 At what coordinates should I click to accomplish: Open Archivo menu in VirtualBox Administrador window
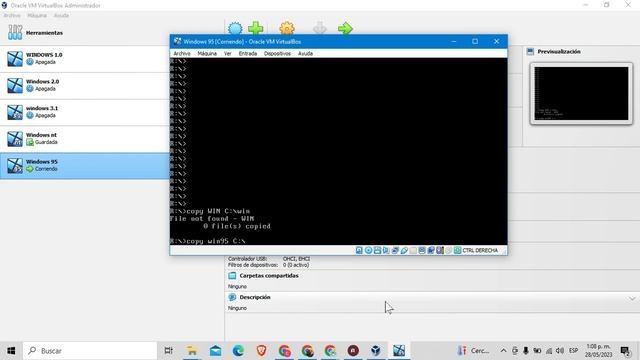pyautogui.click(x=12, y=16)
